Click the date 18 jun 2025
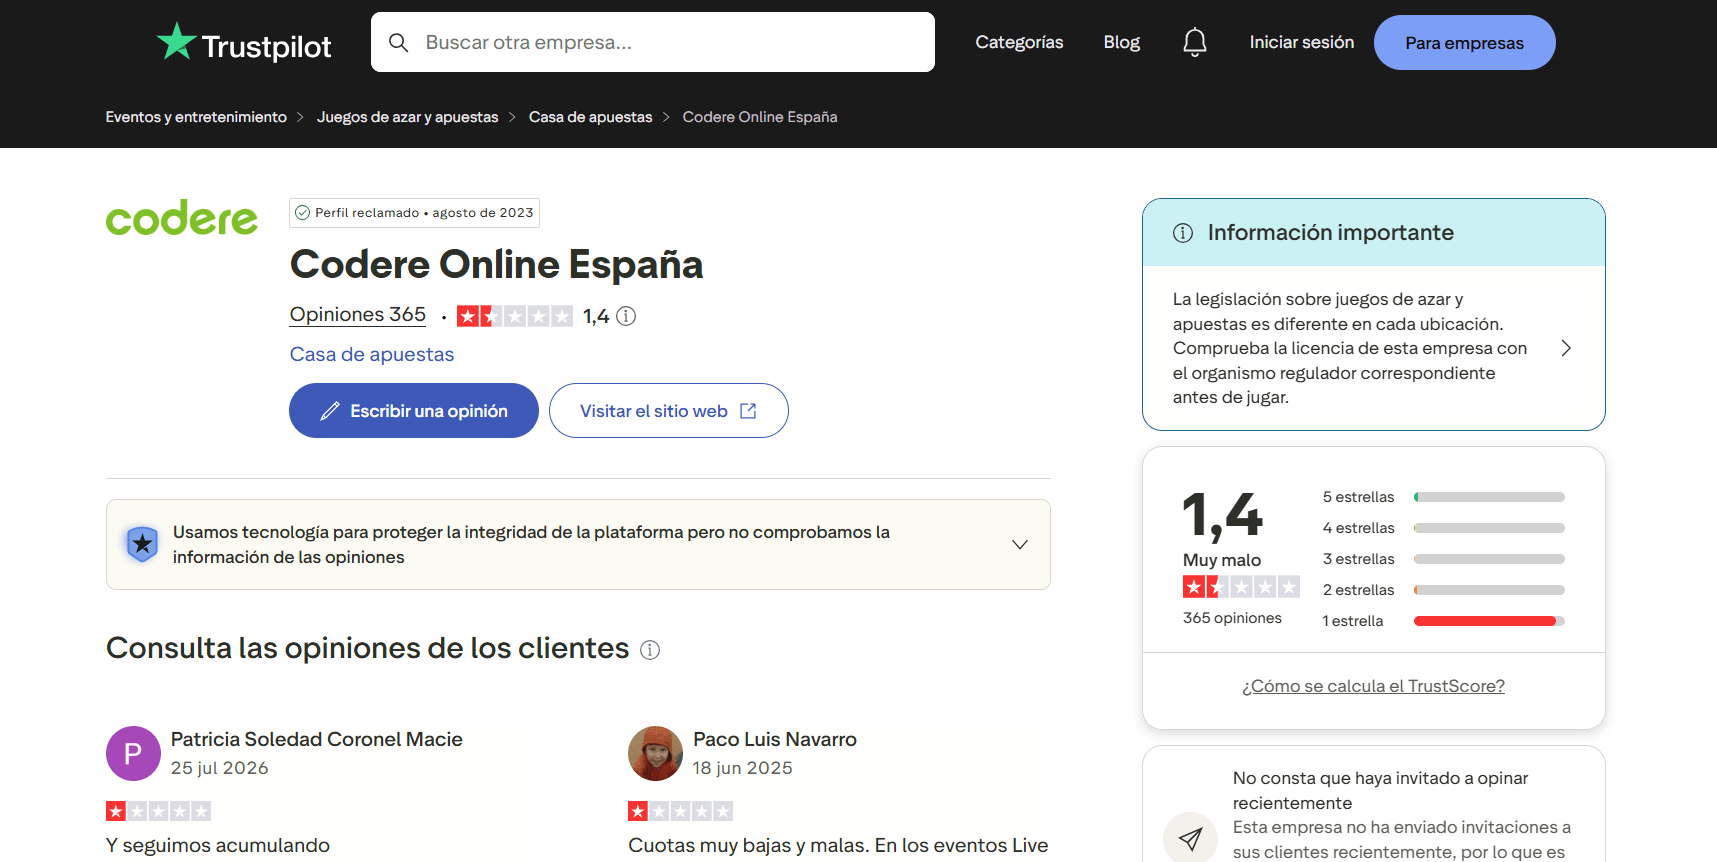This screenshot has height=862, width=1717. 743,768
